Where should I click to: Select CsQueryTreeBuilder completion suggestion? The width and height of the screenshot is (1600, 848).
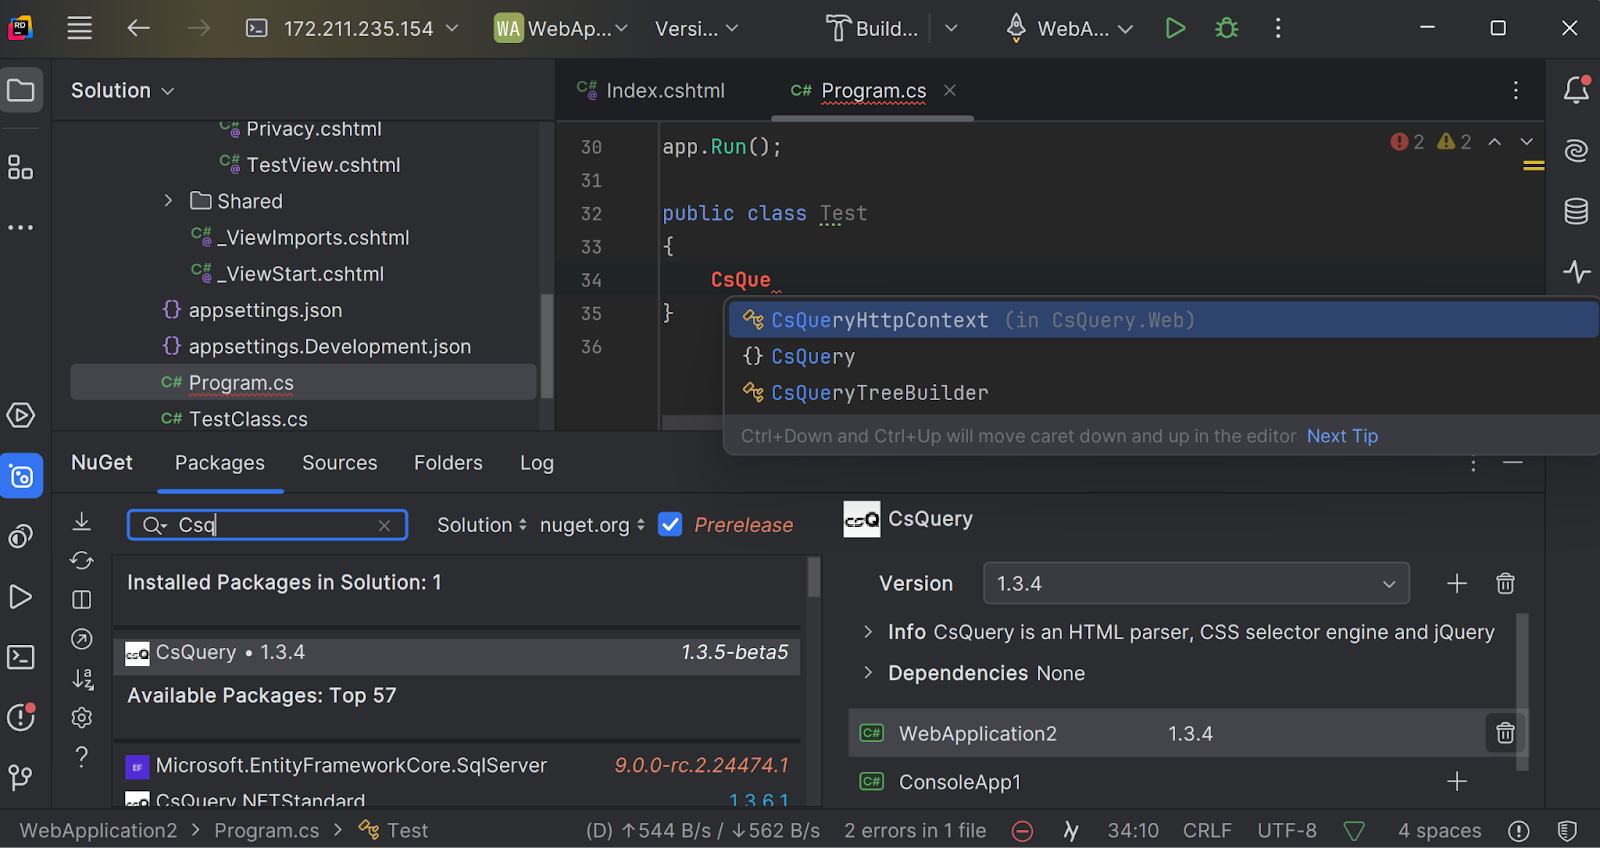click(x=1162, y=393)
